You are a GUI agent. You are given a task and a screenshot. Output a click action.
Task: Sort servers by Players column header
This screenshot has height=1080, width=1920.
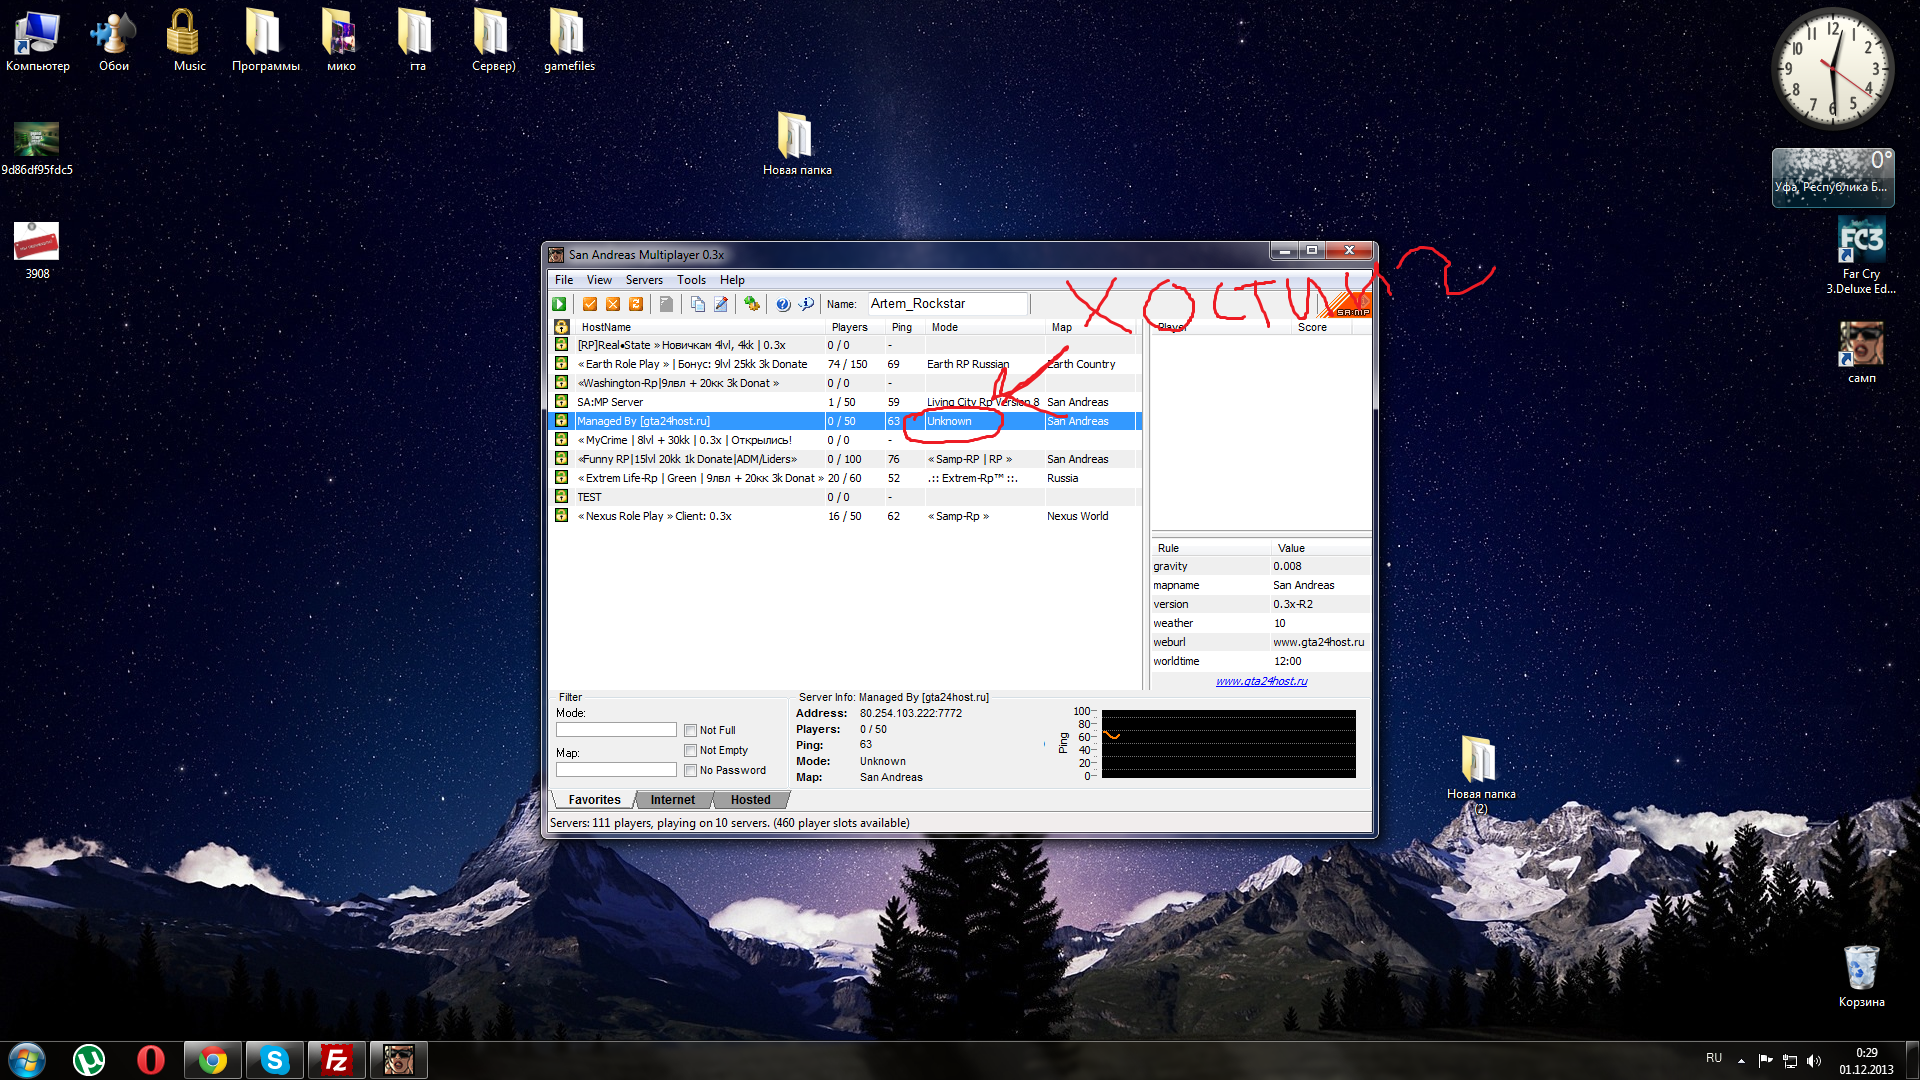point(855,327)
